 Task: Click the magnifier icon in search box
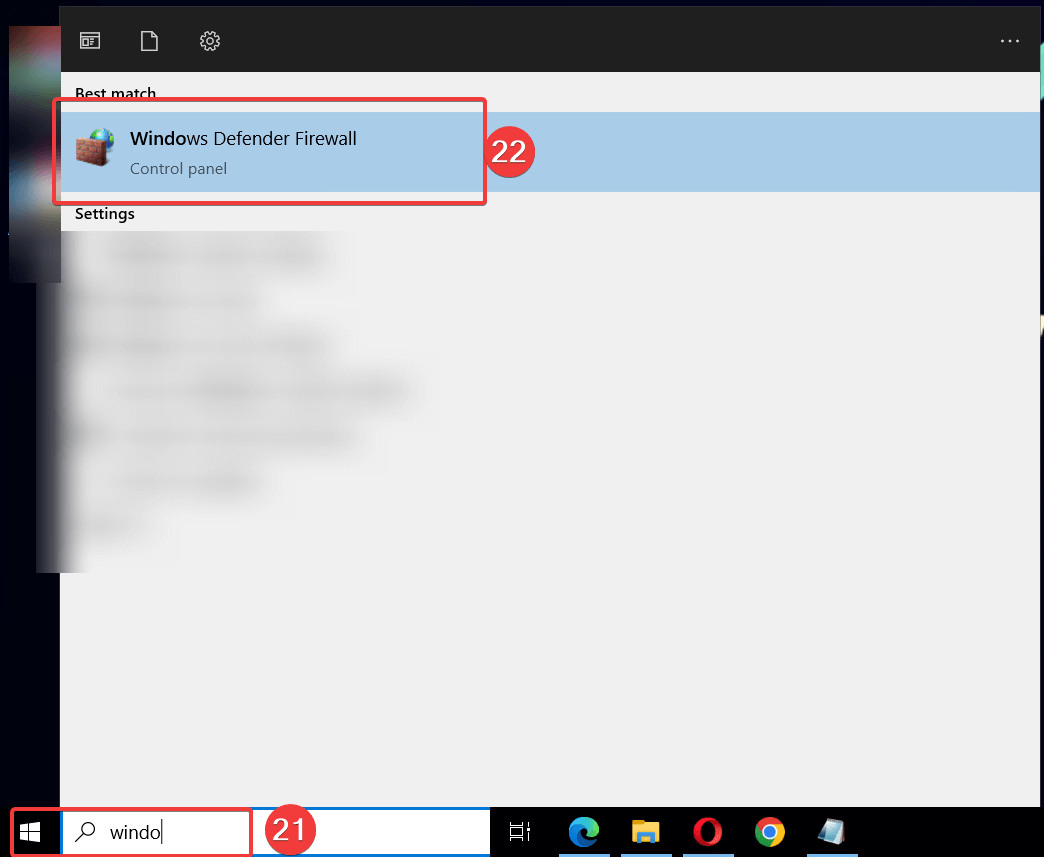pyautogui.click(x=85, y=832)
